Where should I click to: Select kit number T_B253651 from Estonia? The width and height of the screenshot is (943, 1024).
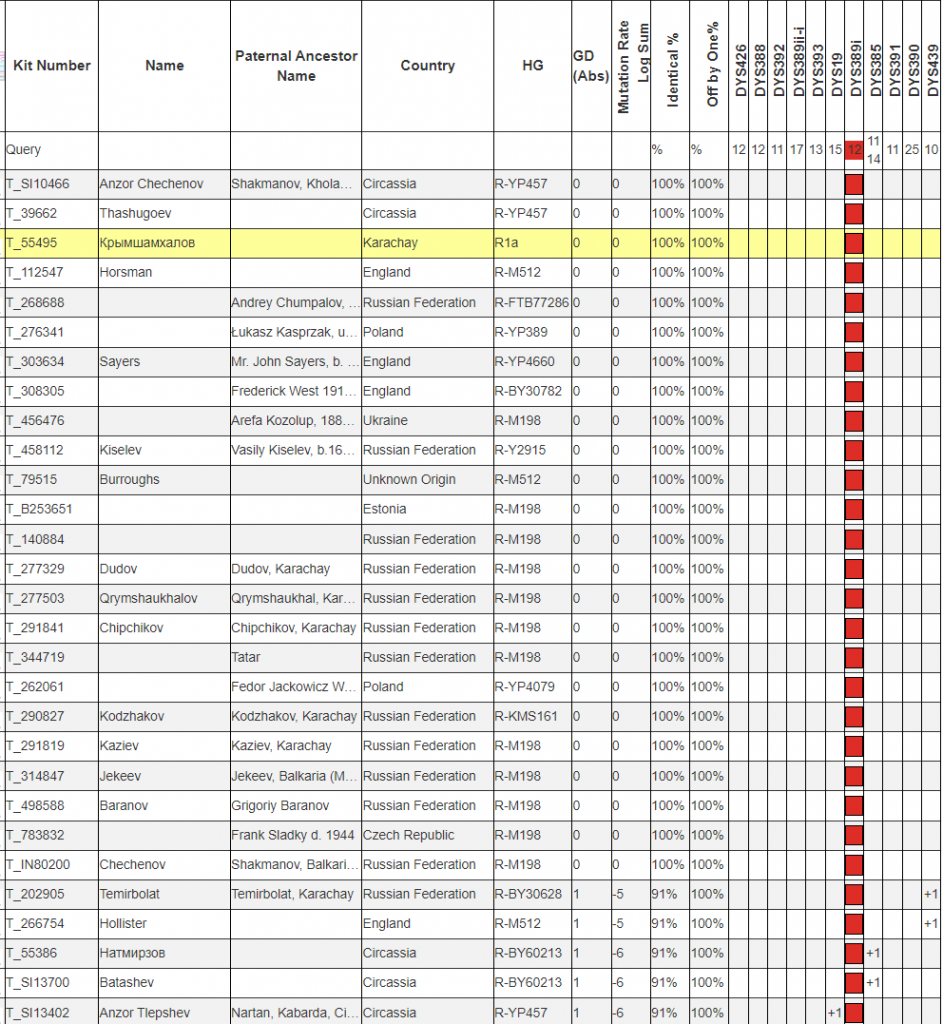pyautogui.click(x=39, y=509)
